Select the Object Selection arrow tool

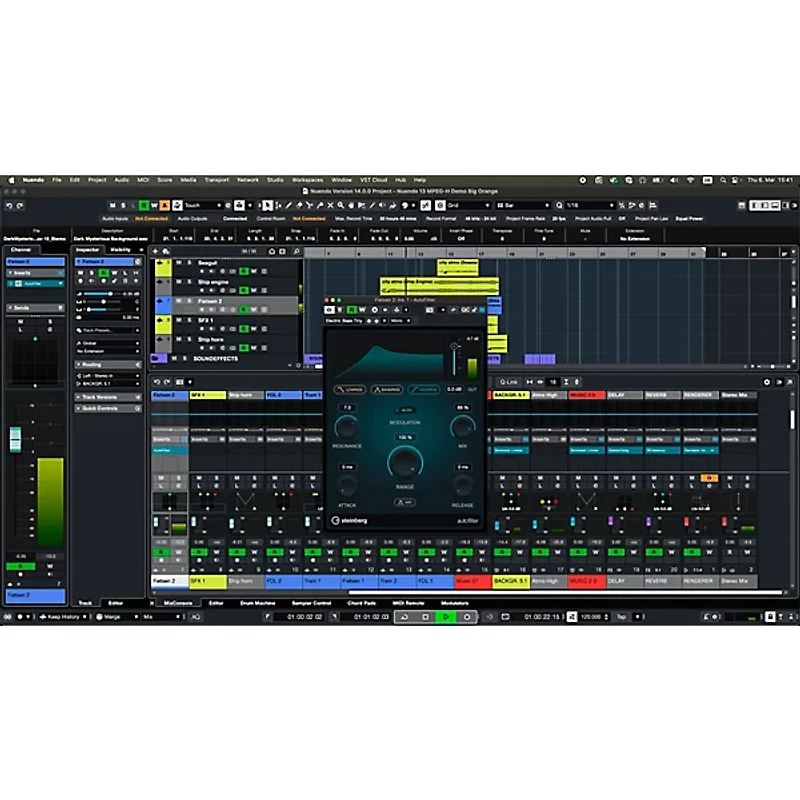tap(268, 204)
